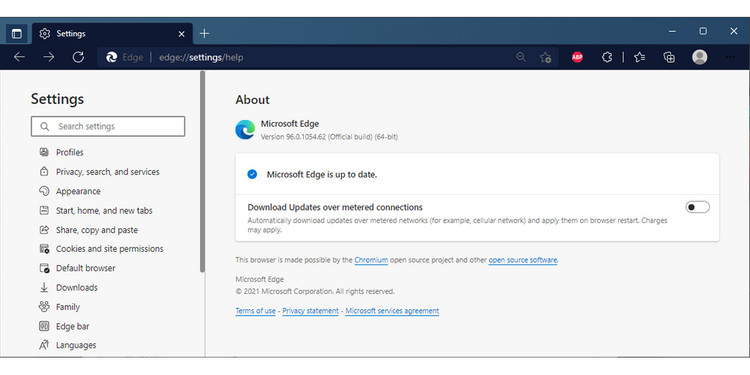This screenshot has height=375, width=750.
Task: Open the Favorites list icon
Action: (x=640, y=57)
